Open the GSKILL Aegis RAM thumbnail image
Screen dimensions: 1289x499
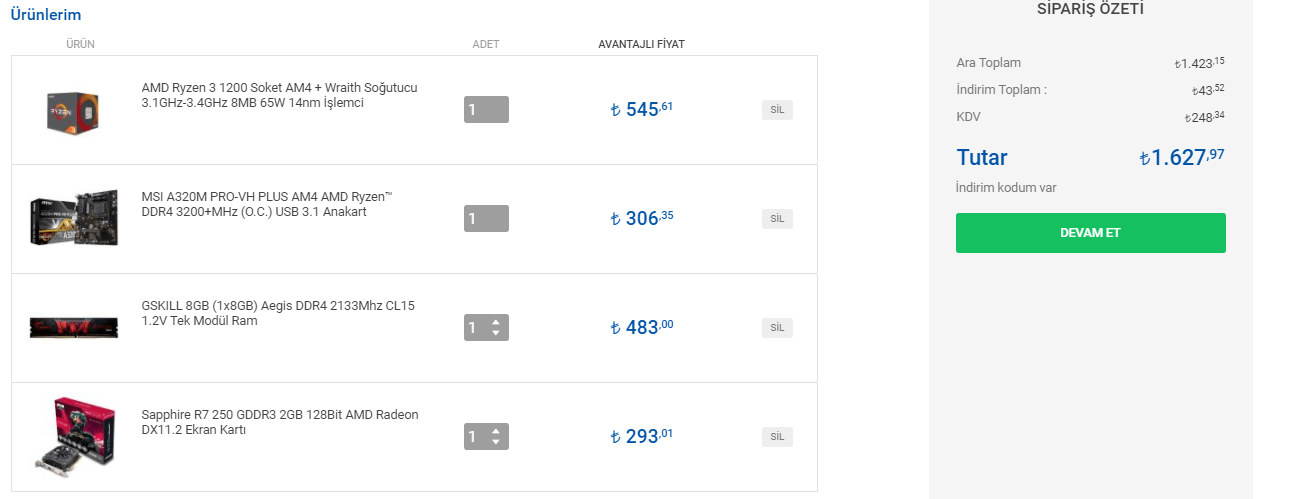pyautogui.click(x=74, y=327)
